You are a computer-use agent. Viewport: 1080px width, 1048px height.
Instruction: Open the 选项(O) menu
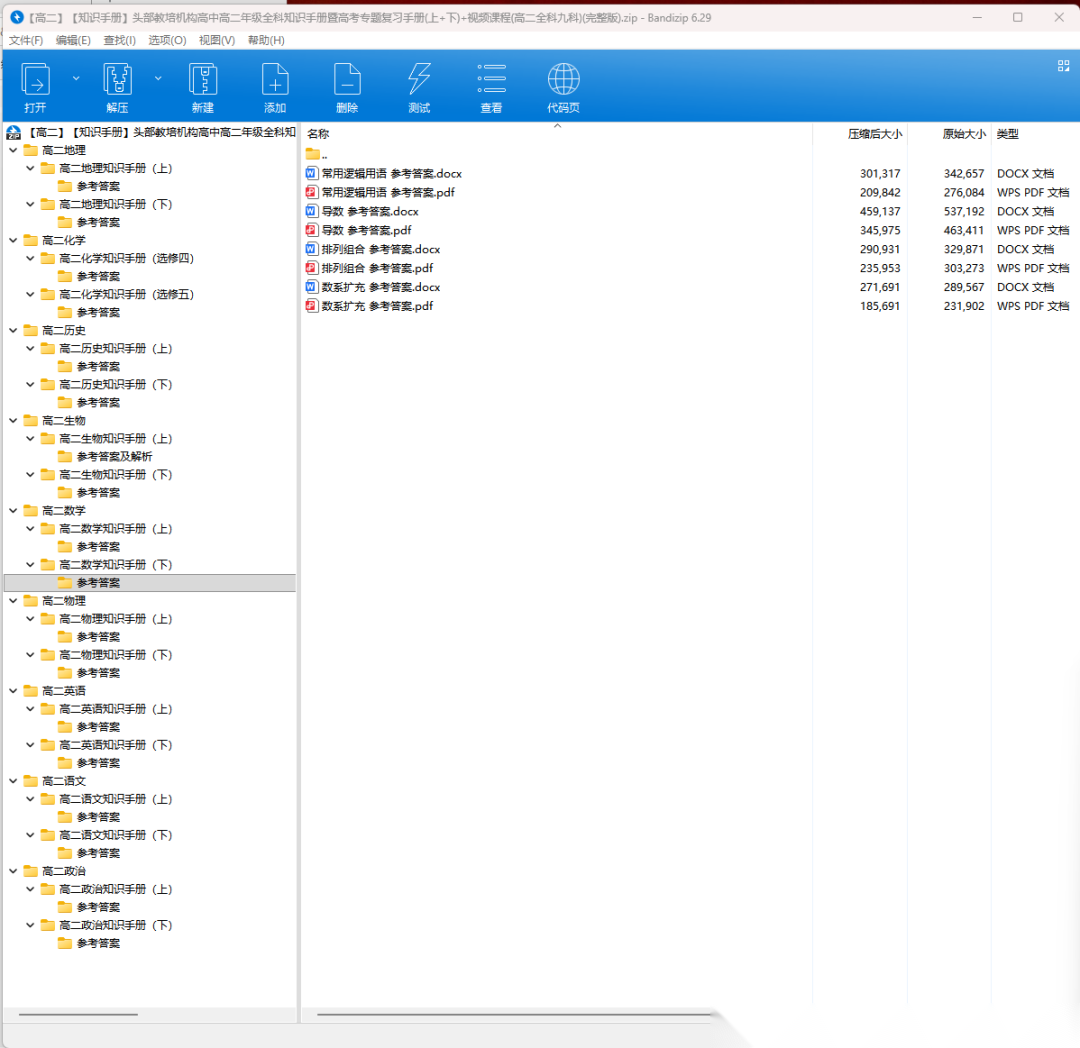[x=167, y=40]
